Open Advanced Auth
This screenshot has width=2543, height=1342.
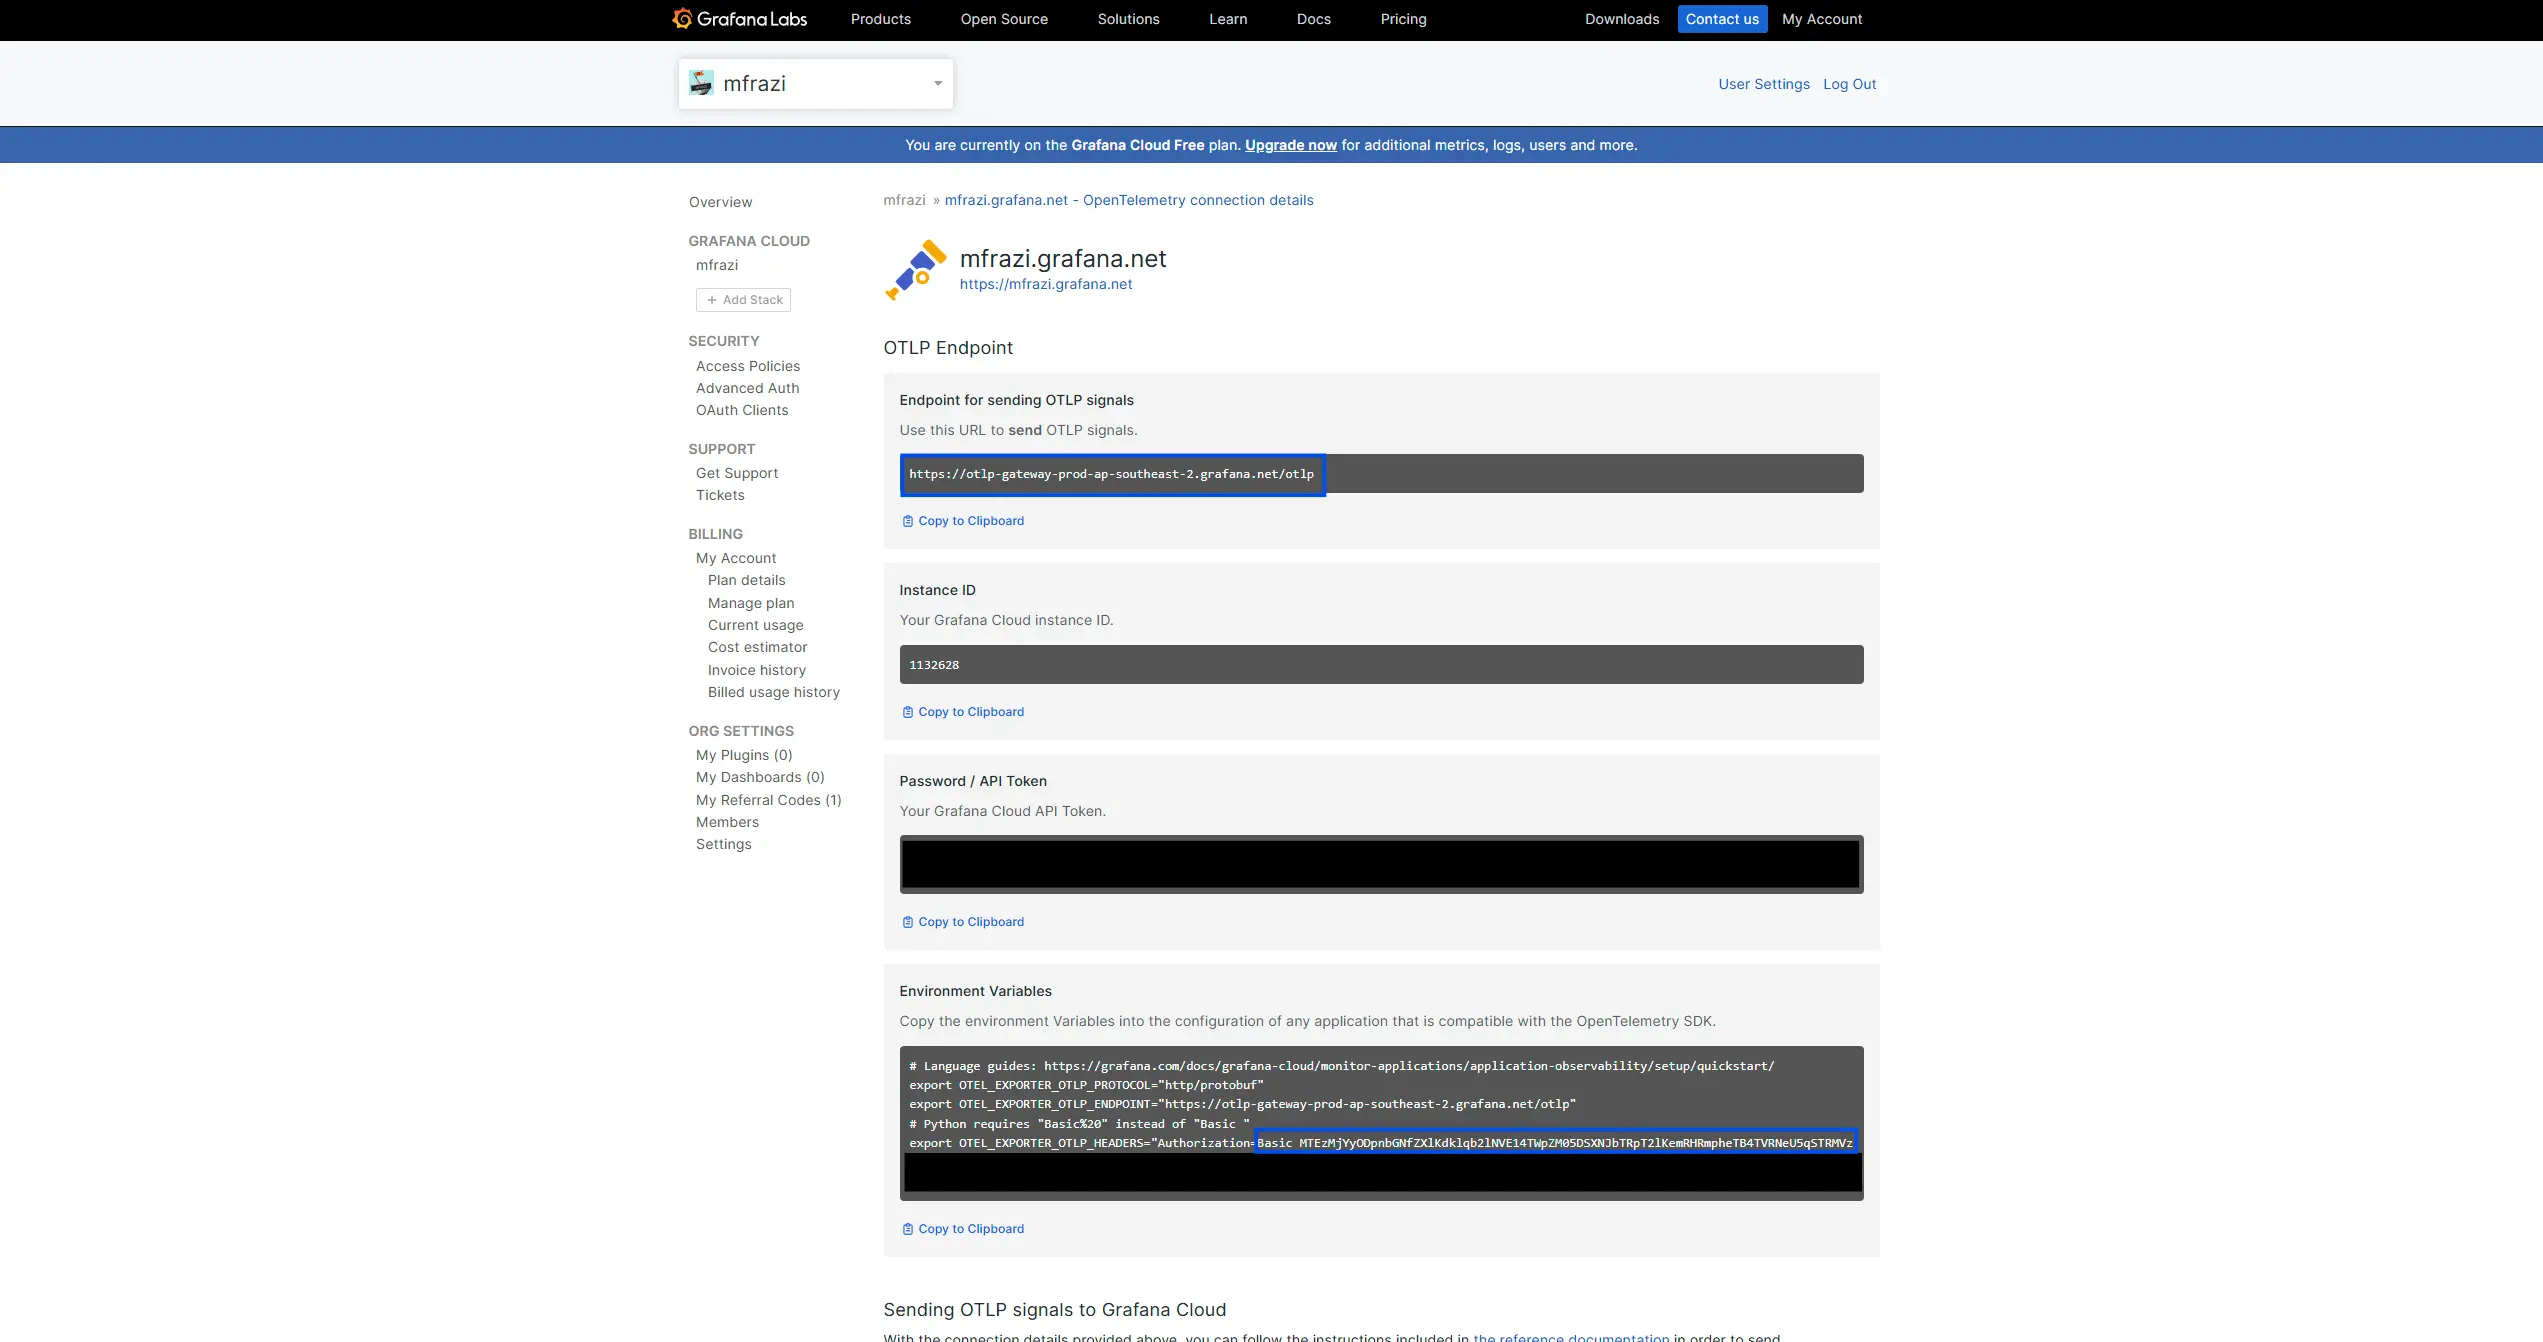click(748, 388)
